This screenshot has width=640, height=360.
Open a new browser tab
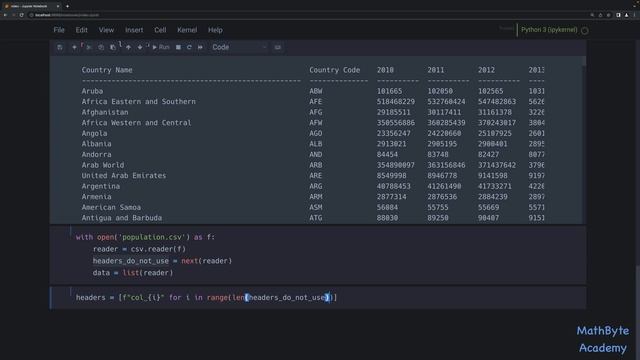point(67,6)
